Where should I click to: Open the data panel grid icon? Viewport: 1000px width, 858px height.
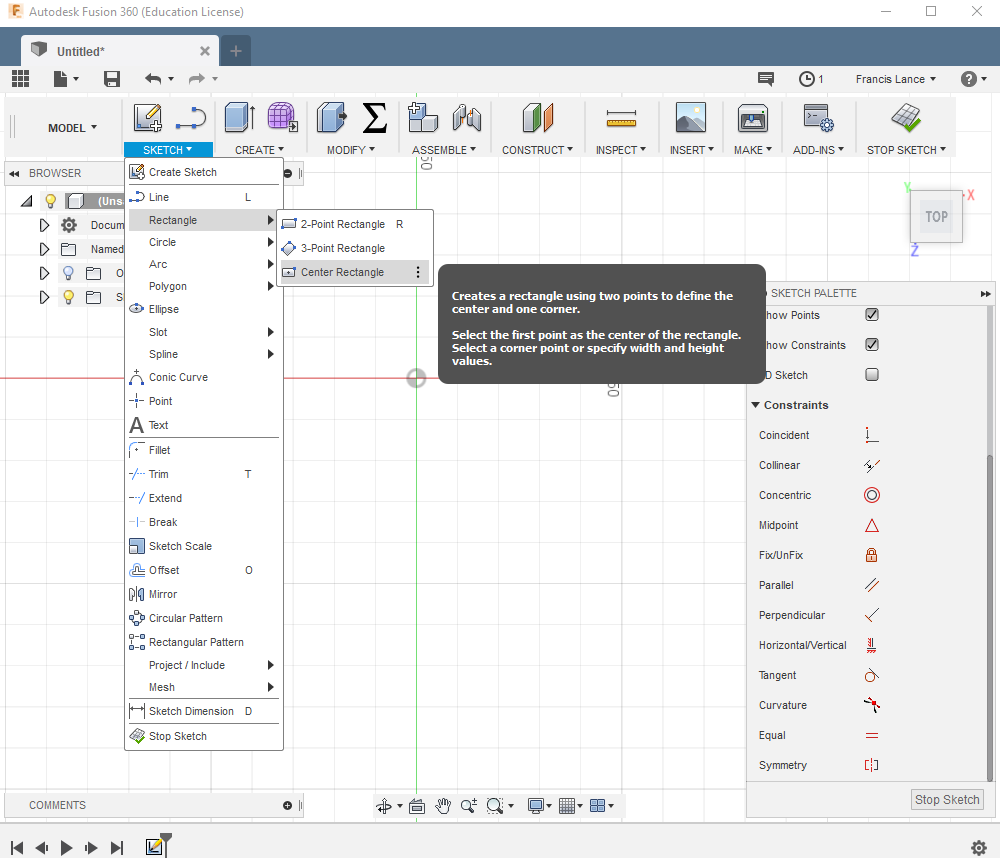point(20,78)
